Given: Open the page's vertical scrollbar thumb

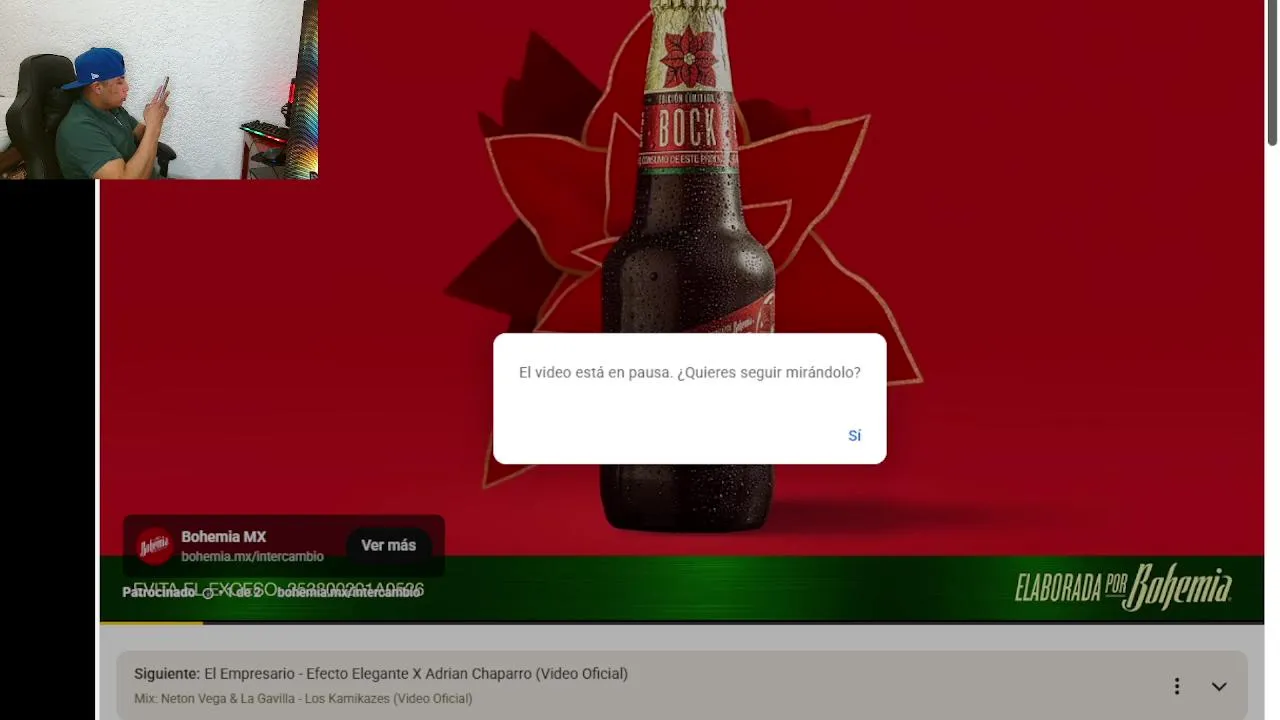Looking at the screenshot, I should (1272, 73).
